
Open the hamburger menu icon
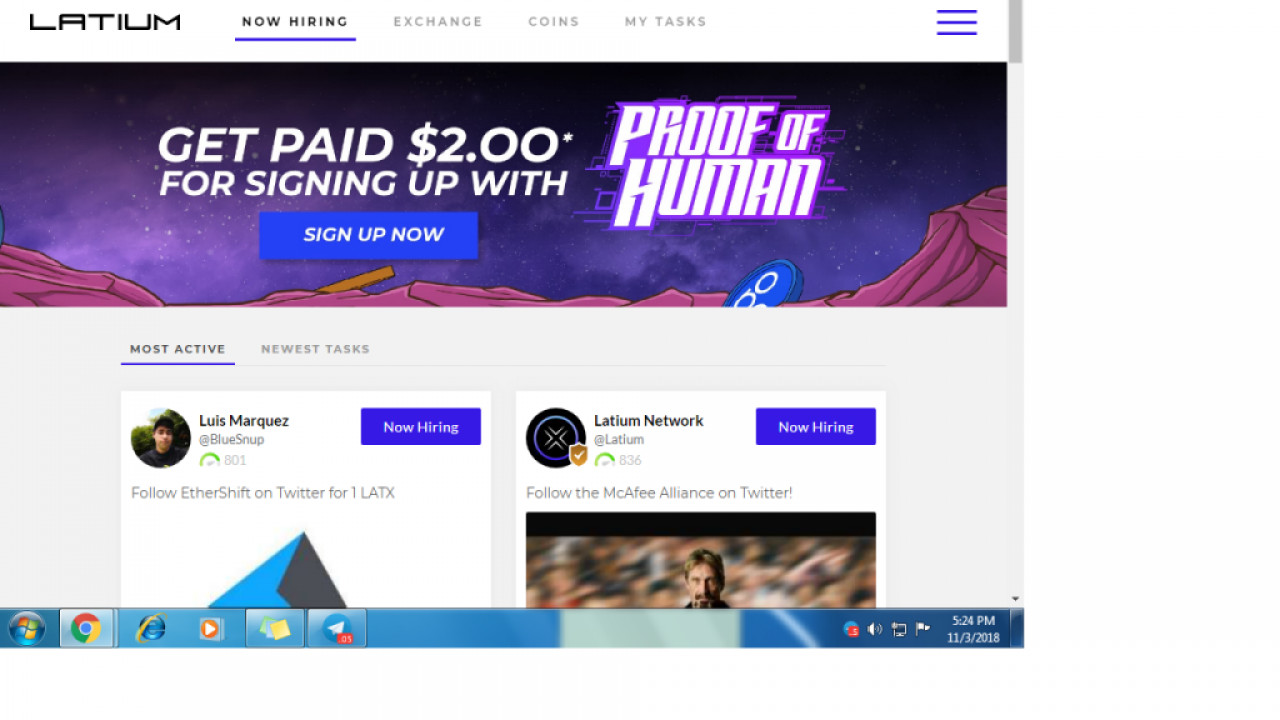coord(956,22)
